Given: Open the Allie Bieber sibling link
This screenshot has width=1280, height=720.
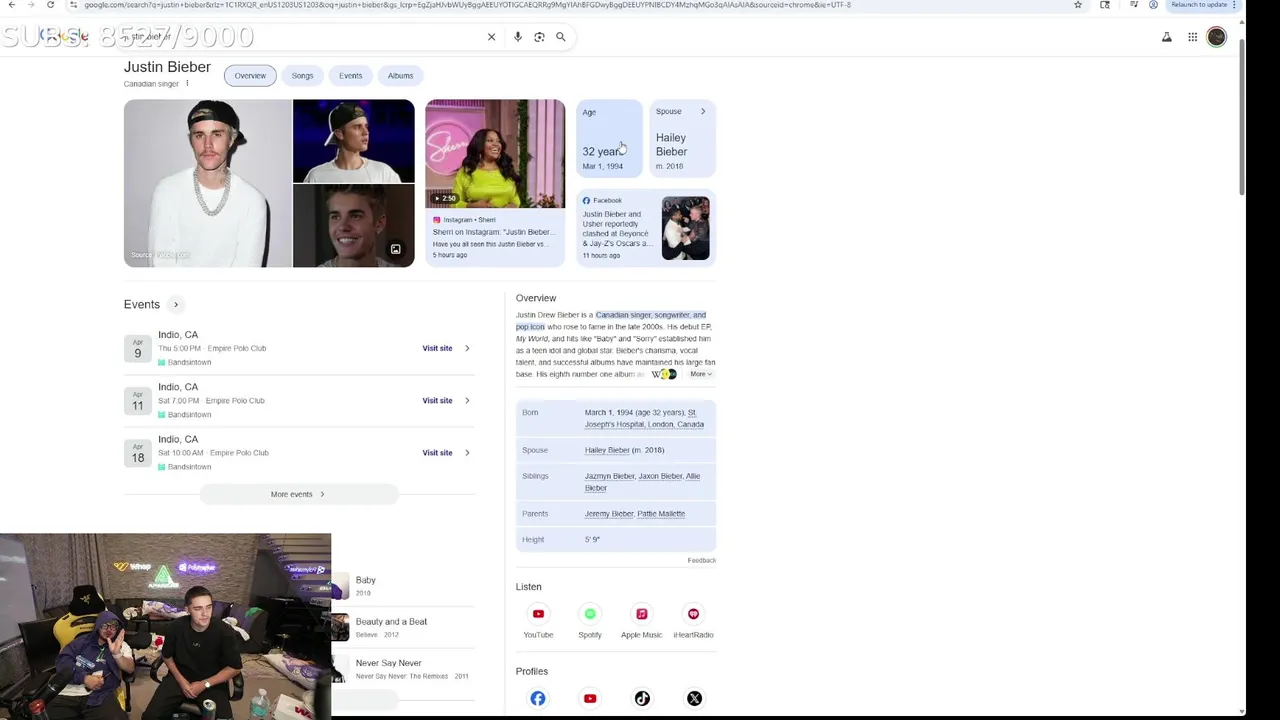Looking at the screenshot, I should click(642, 482).
